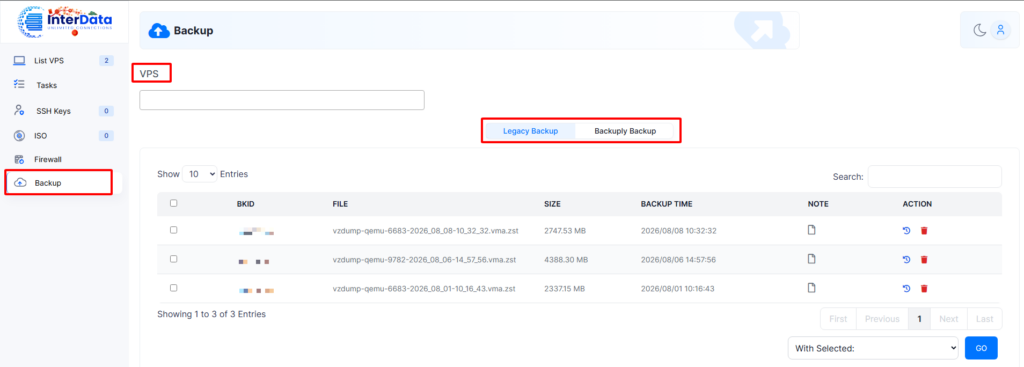The image size is (1024, 367).
Task: Sort by the FILE column header
Action: [x=340, y=204]
